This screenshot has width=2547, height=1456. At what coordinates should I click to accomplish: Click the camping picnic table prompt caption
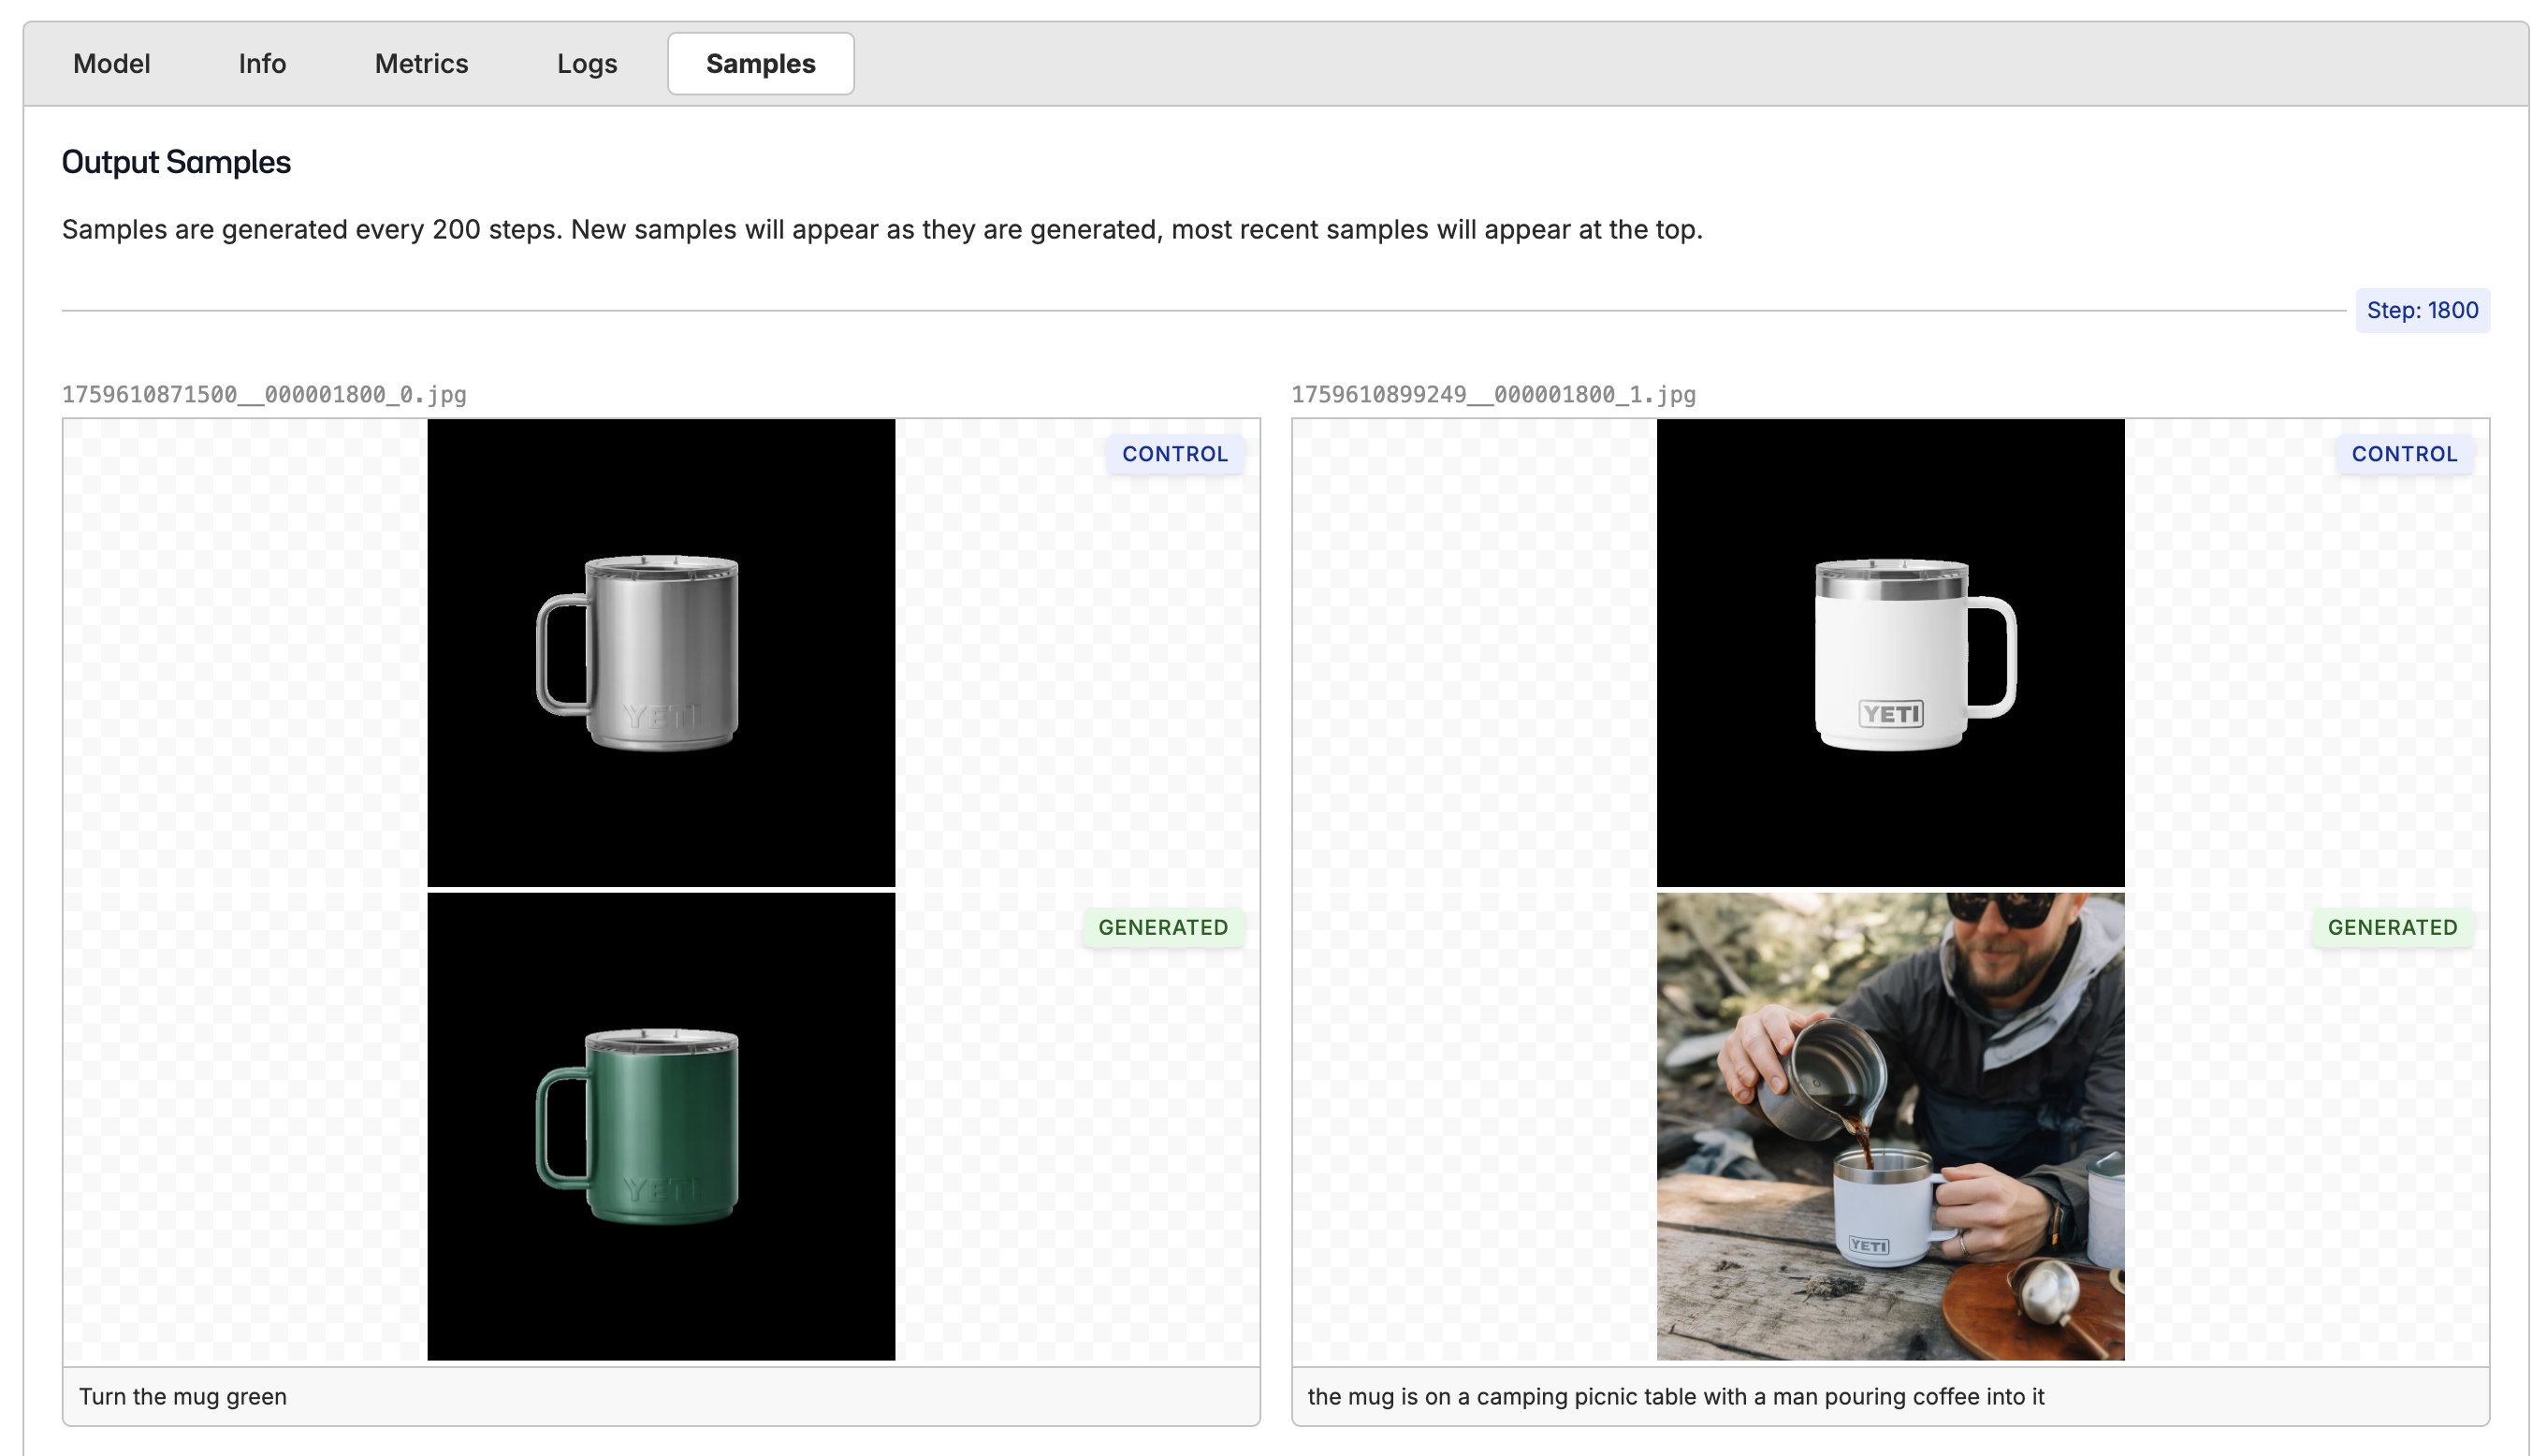point(1675,1396)
